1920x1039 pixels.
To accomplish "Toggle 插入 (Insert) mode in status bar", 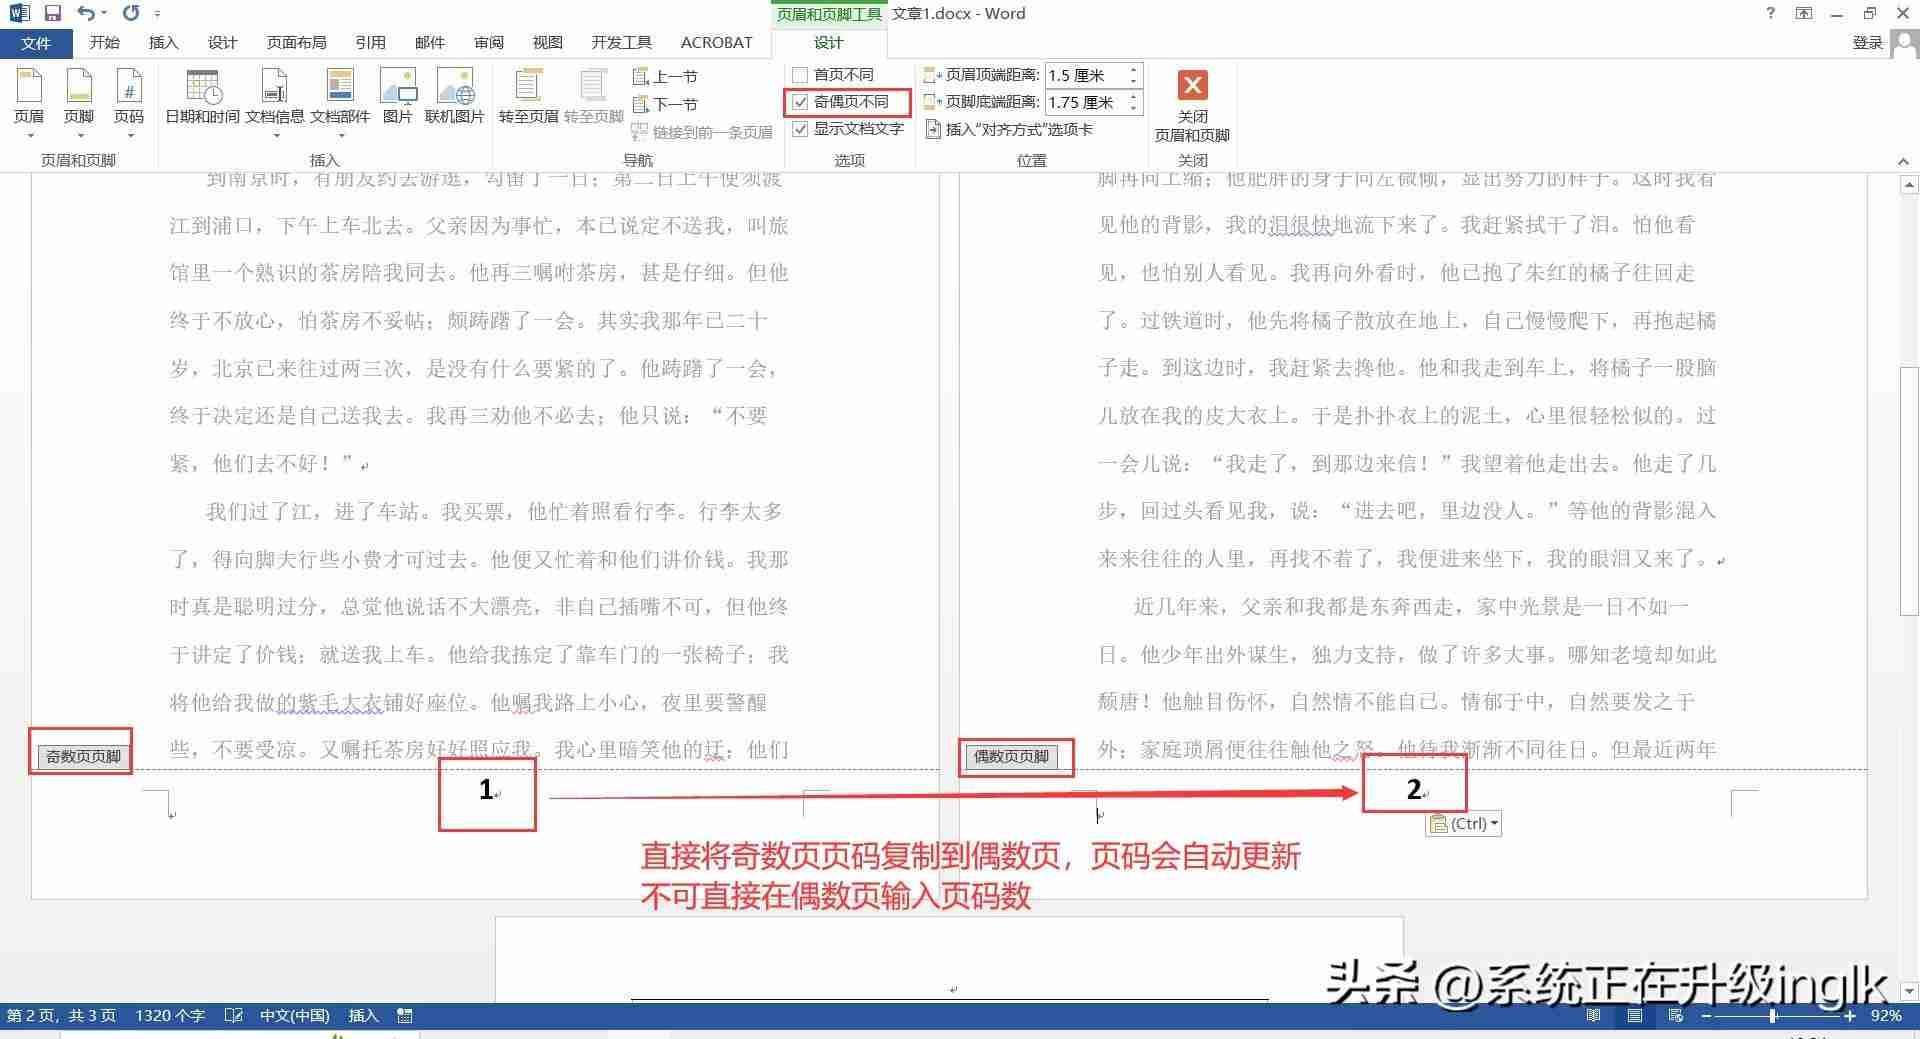I will tap(363, 1016).
